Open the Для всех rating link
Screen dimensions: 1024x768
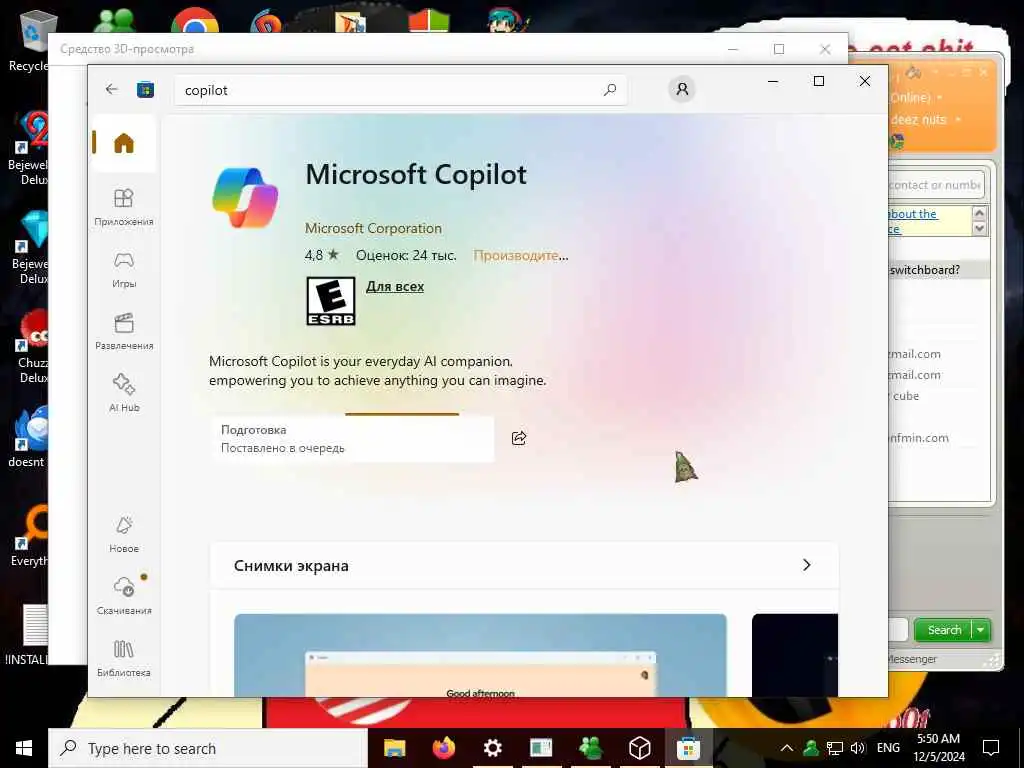(394, 287)
